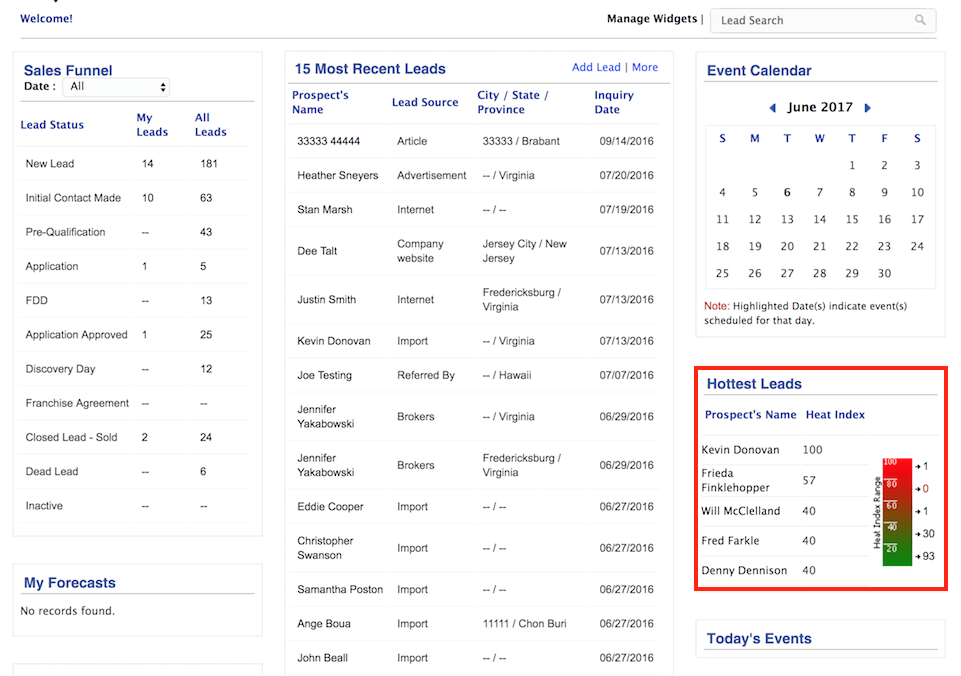This screenshot has width=961, height=676.
Task: Sort leads by Prospect's Name column
Action: click(320, 102)
